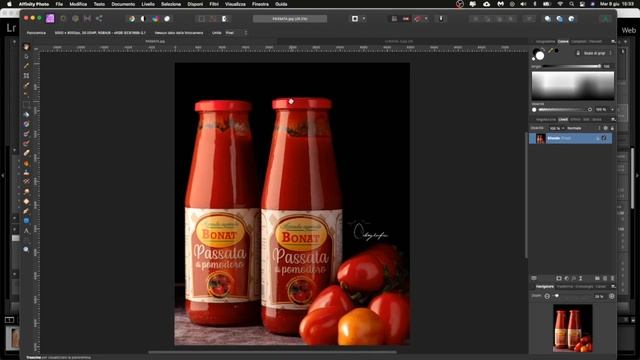Viewport: 640px width, 360px height.
Task: Open the Seleziona menu
Action: coord(171,4)
